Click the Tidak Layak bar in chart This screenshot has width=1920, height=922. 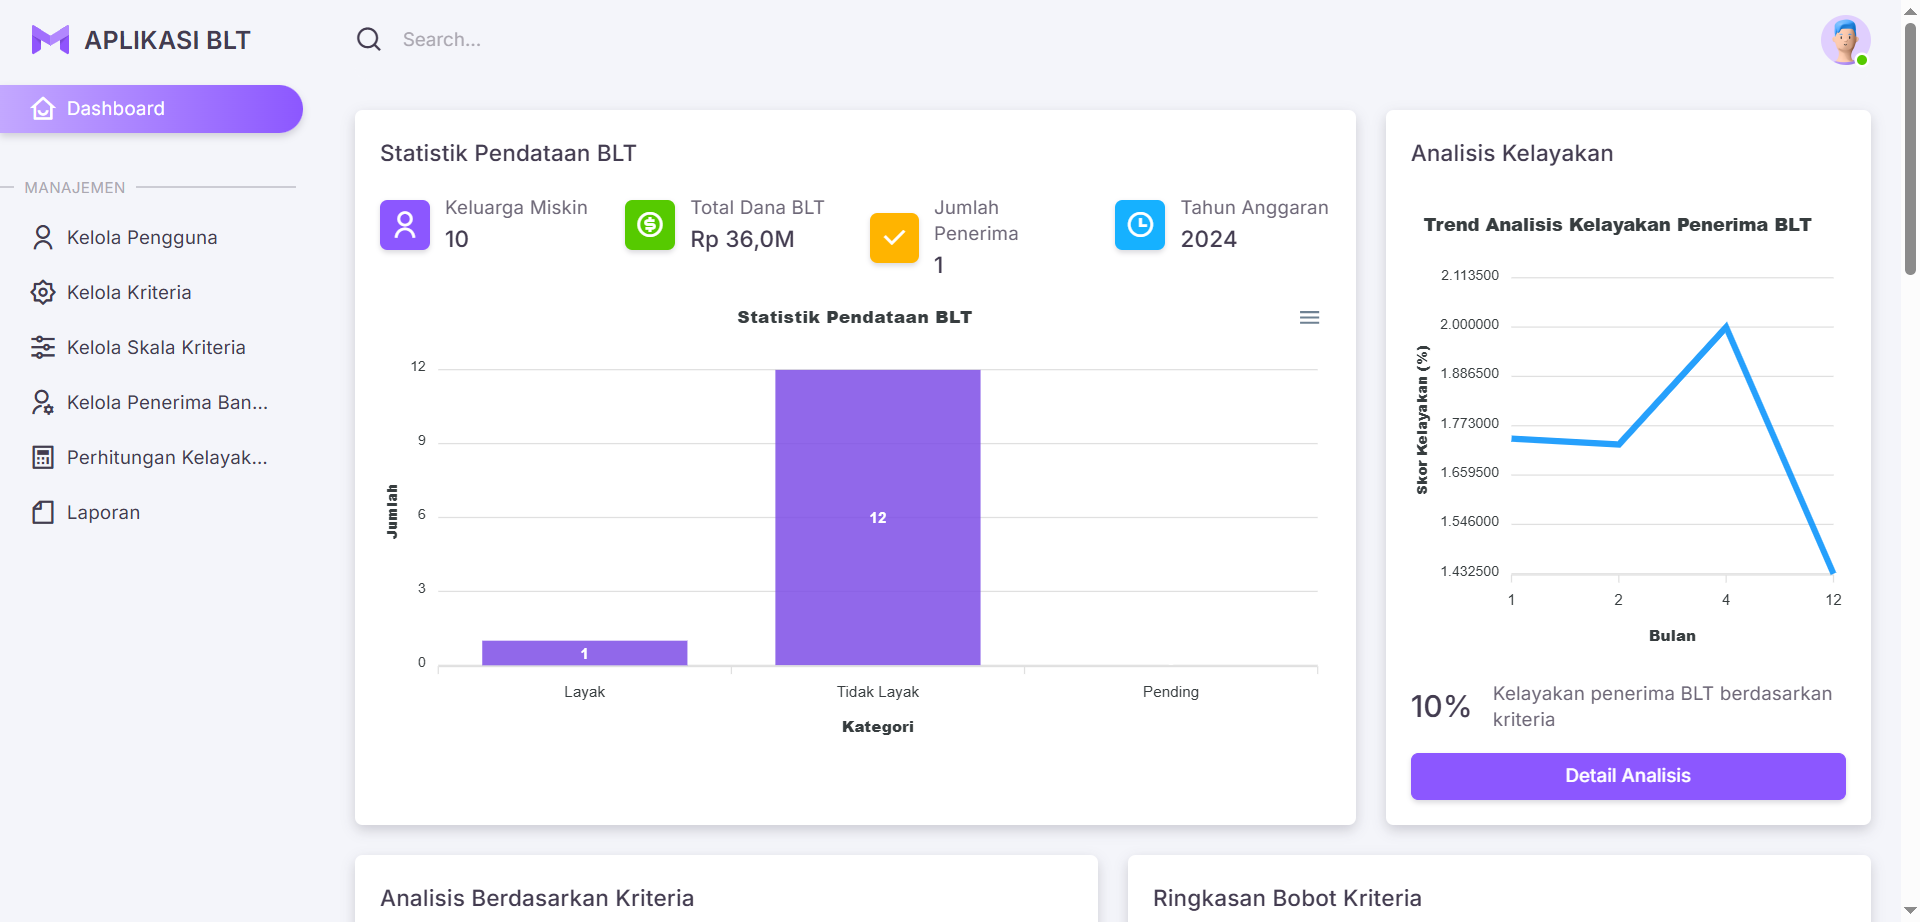(x=877, y=517)
